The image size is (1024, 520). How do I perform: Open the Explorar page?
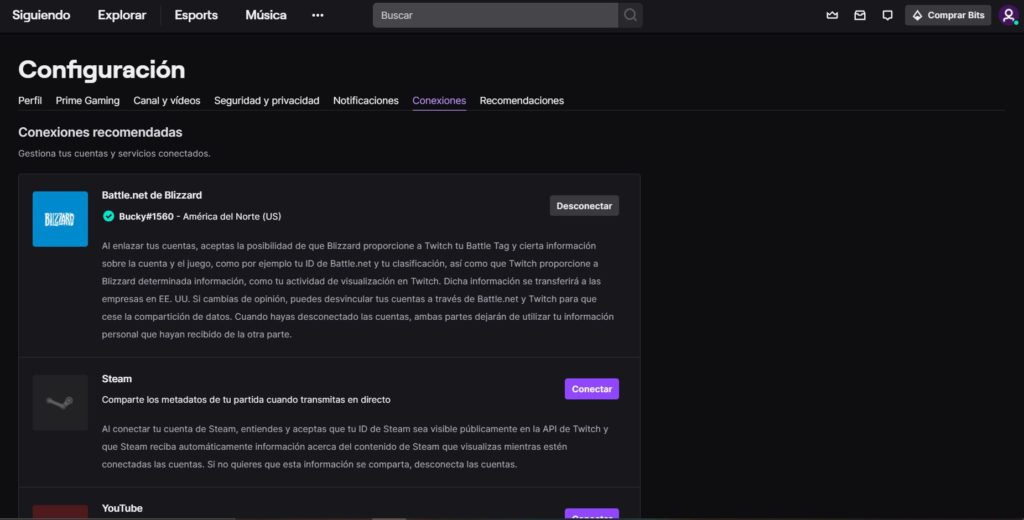(122, 15)
